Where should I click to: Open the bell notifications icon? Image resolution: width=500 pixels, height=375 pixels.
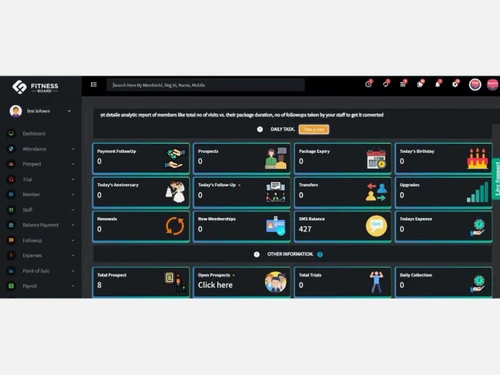[x=438, y=84]
